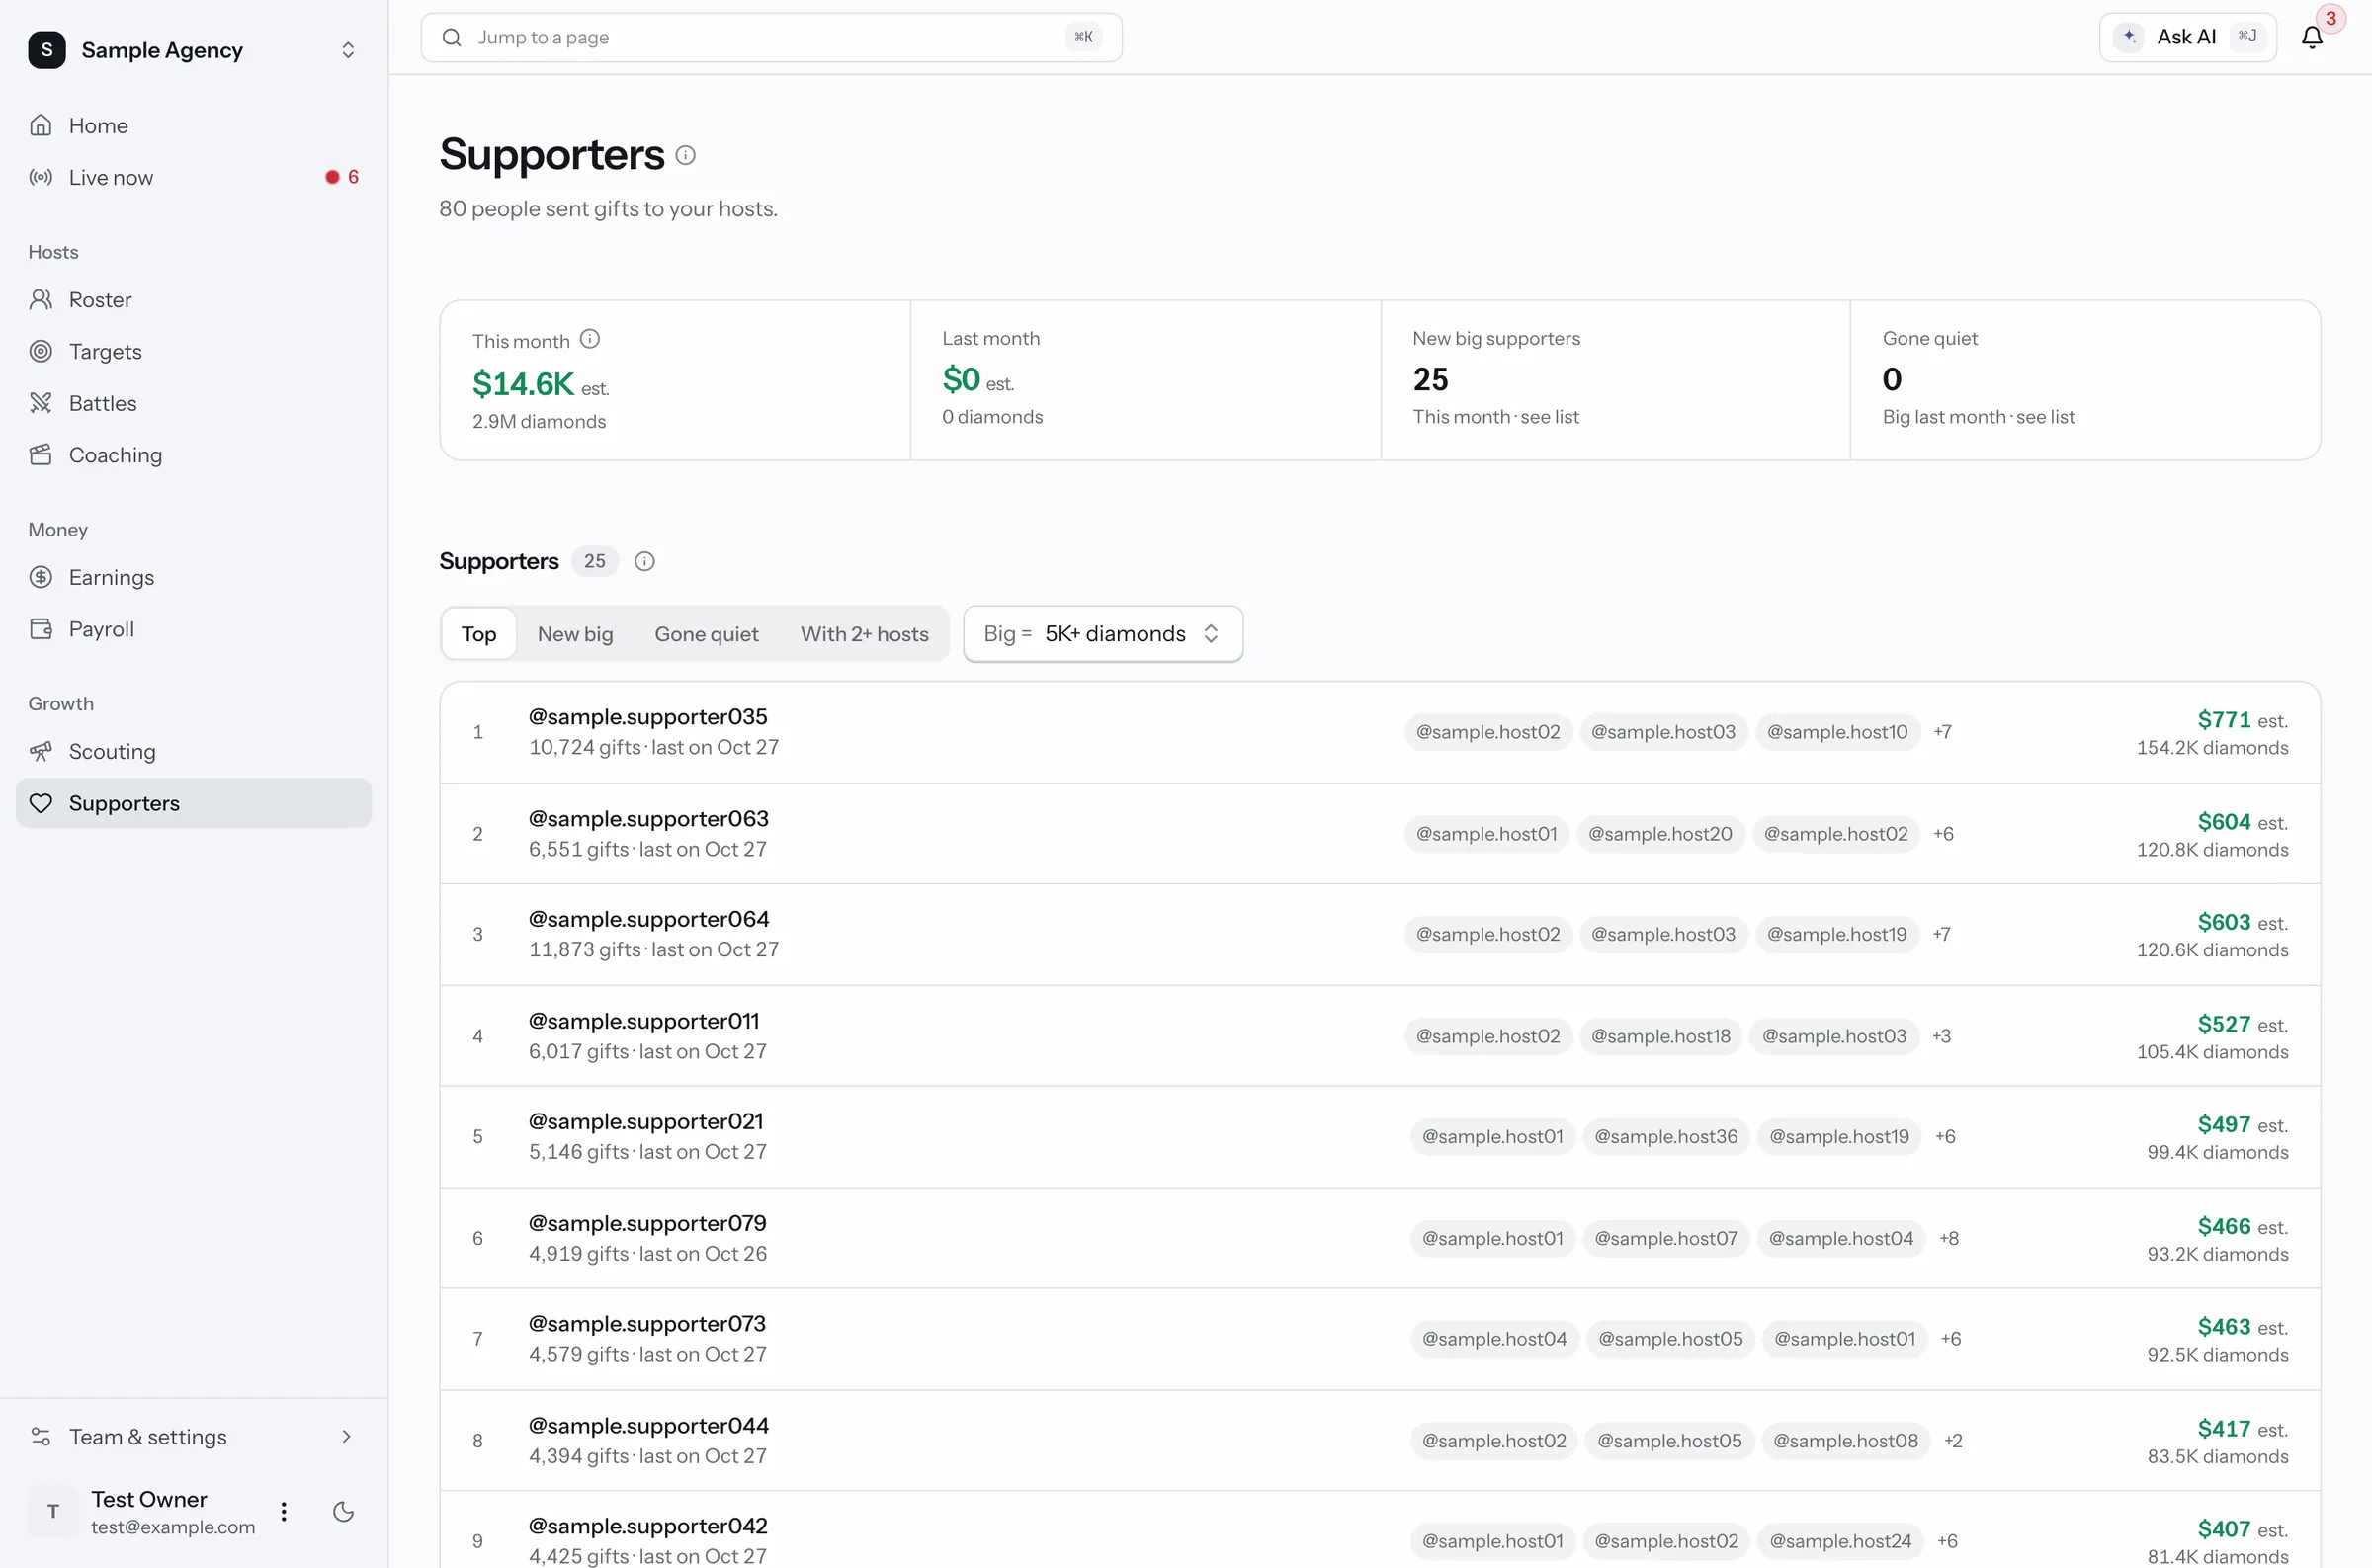This screenshot has width=2372, height=1568.
Task: Click the Test Owner account profile
Action: (142, 1511)
